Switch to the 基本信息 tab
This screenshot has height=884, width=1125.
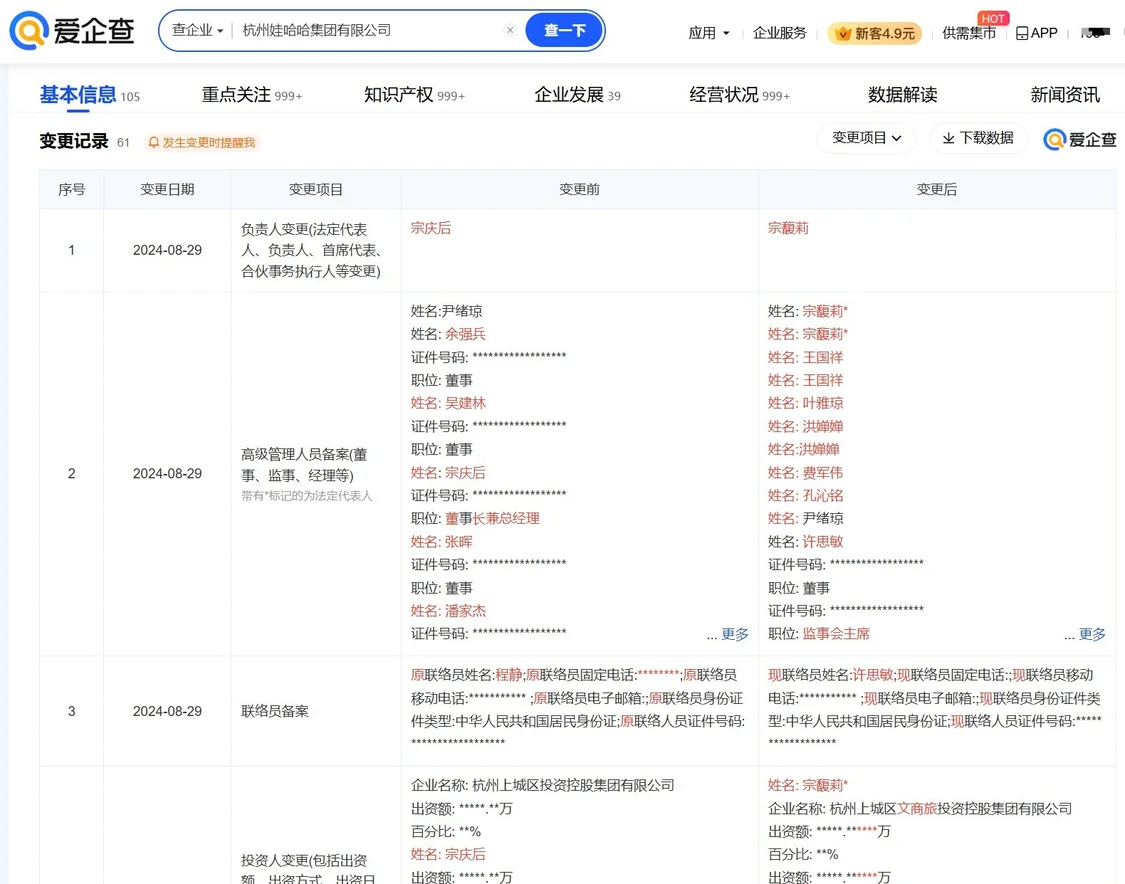tap(89, 95)
